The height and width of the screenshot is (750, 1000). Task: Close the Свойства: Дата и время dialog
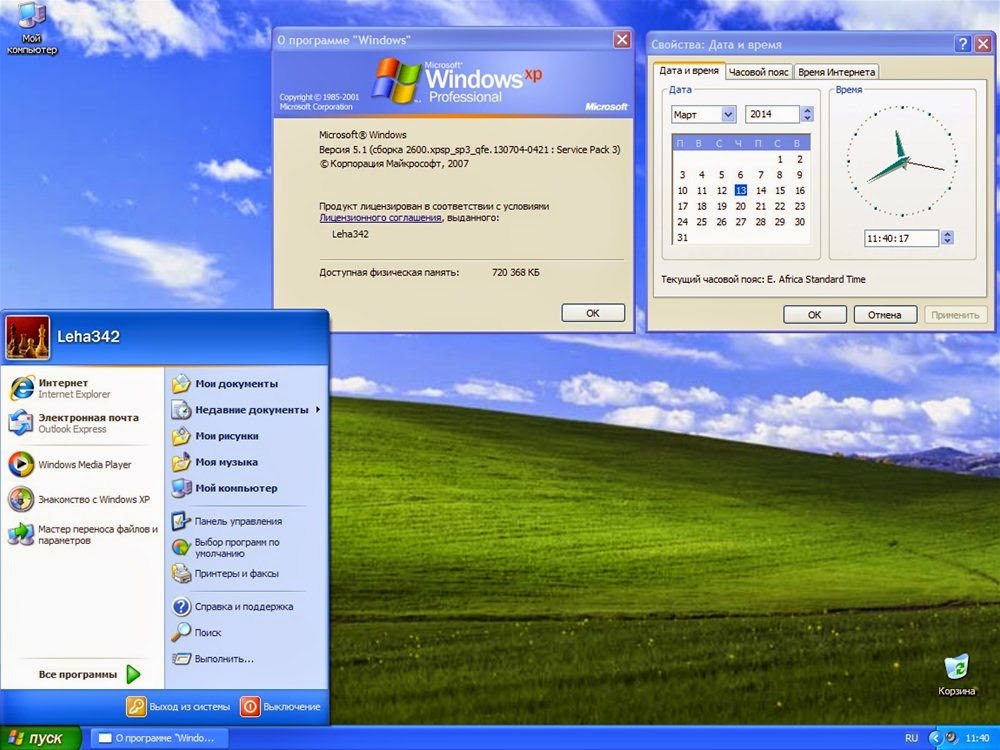983,44
